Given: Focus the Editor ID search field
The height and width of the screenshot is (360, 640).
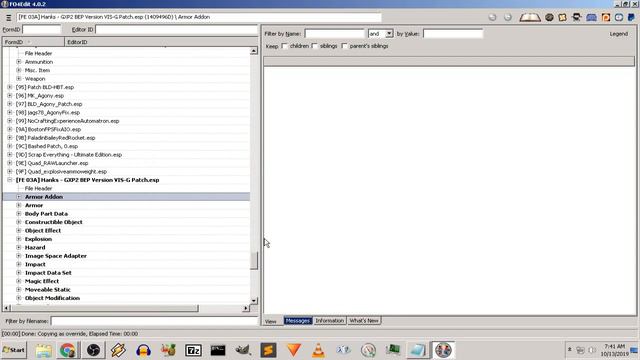Looking at the screenshot, I should 177,29.
